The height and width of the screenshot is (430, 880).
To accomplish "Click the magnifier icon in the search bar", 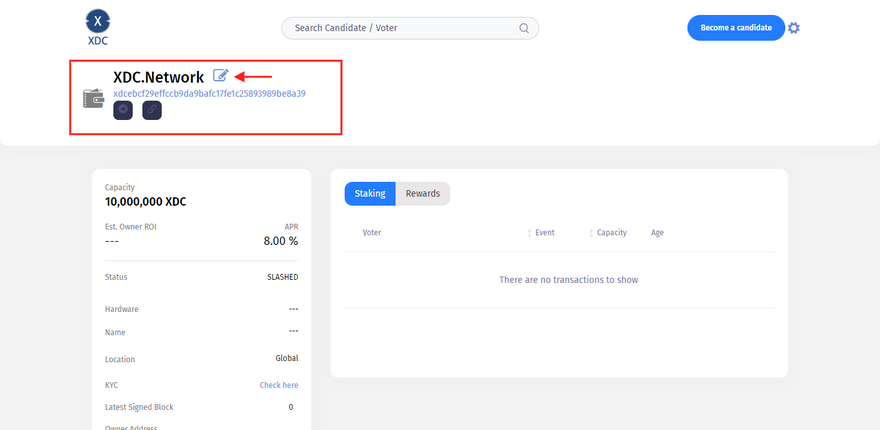I will [524, 28].
